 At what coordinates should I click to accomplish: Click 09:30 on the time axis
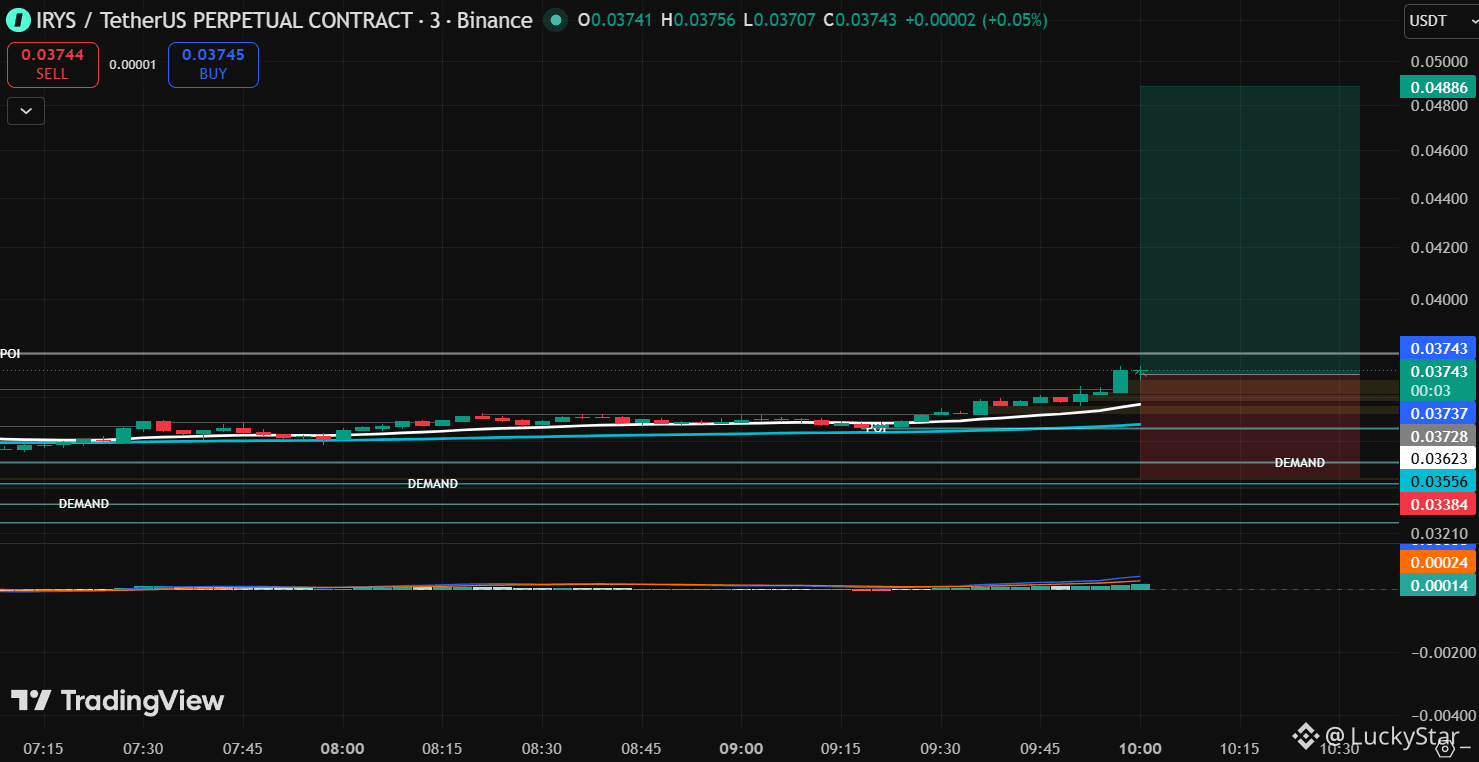(x=940, y=748)
